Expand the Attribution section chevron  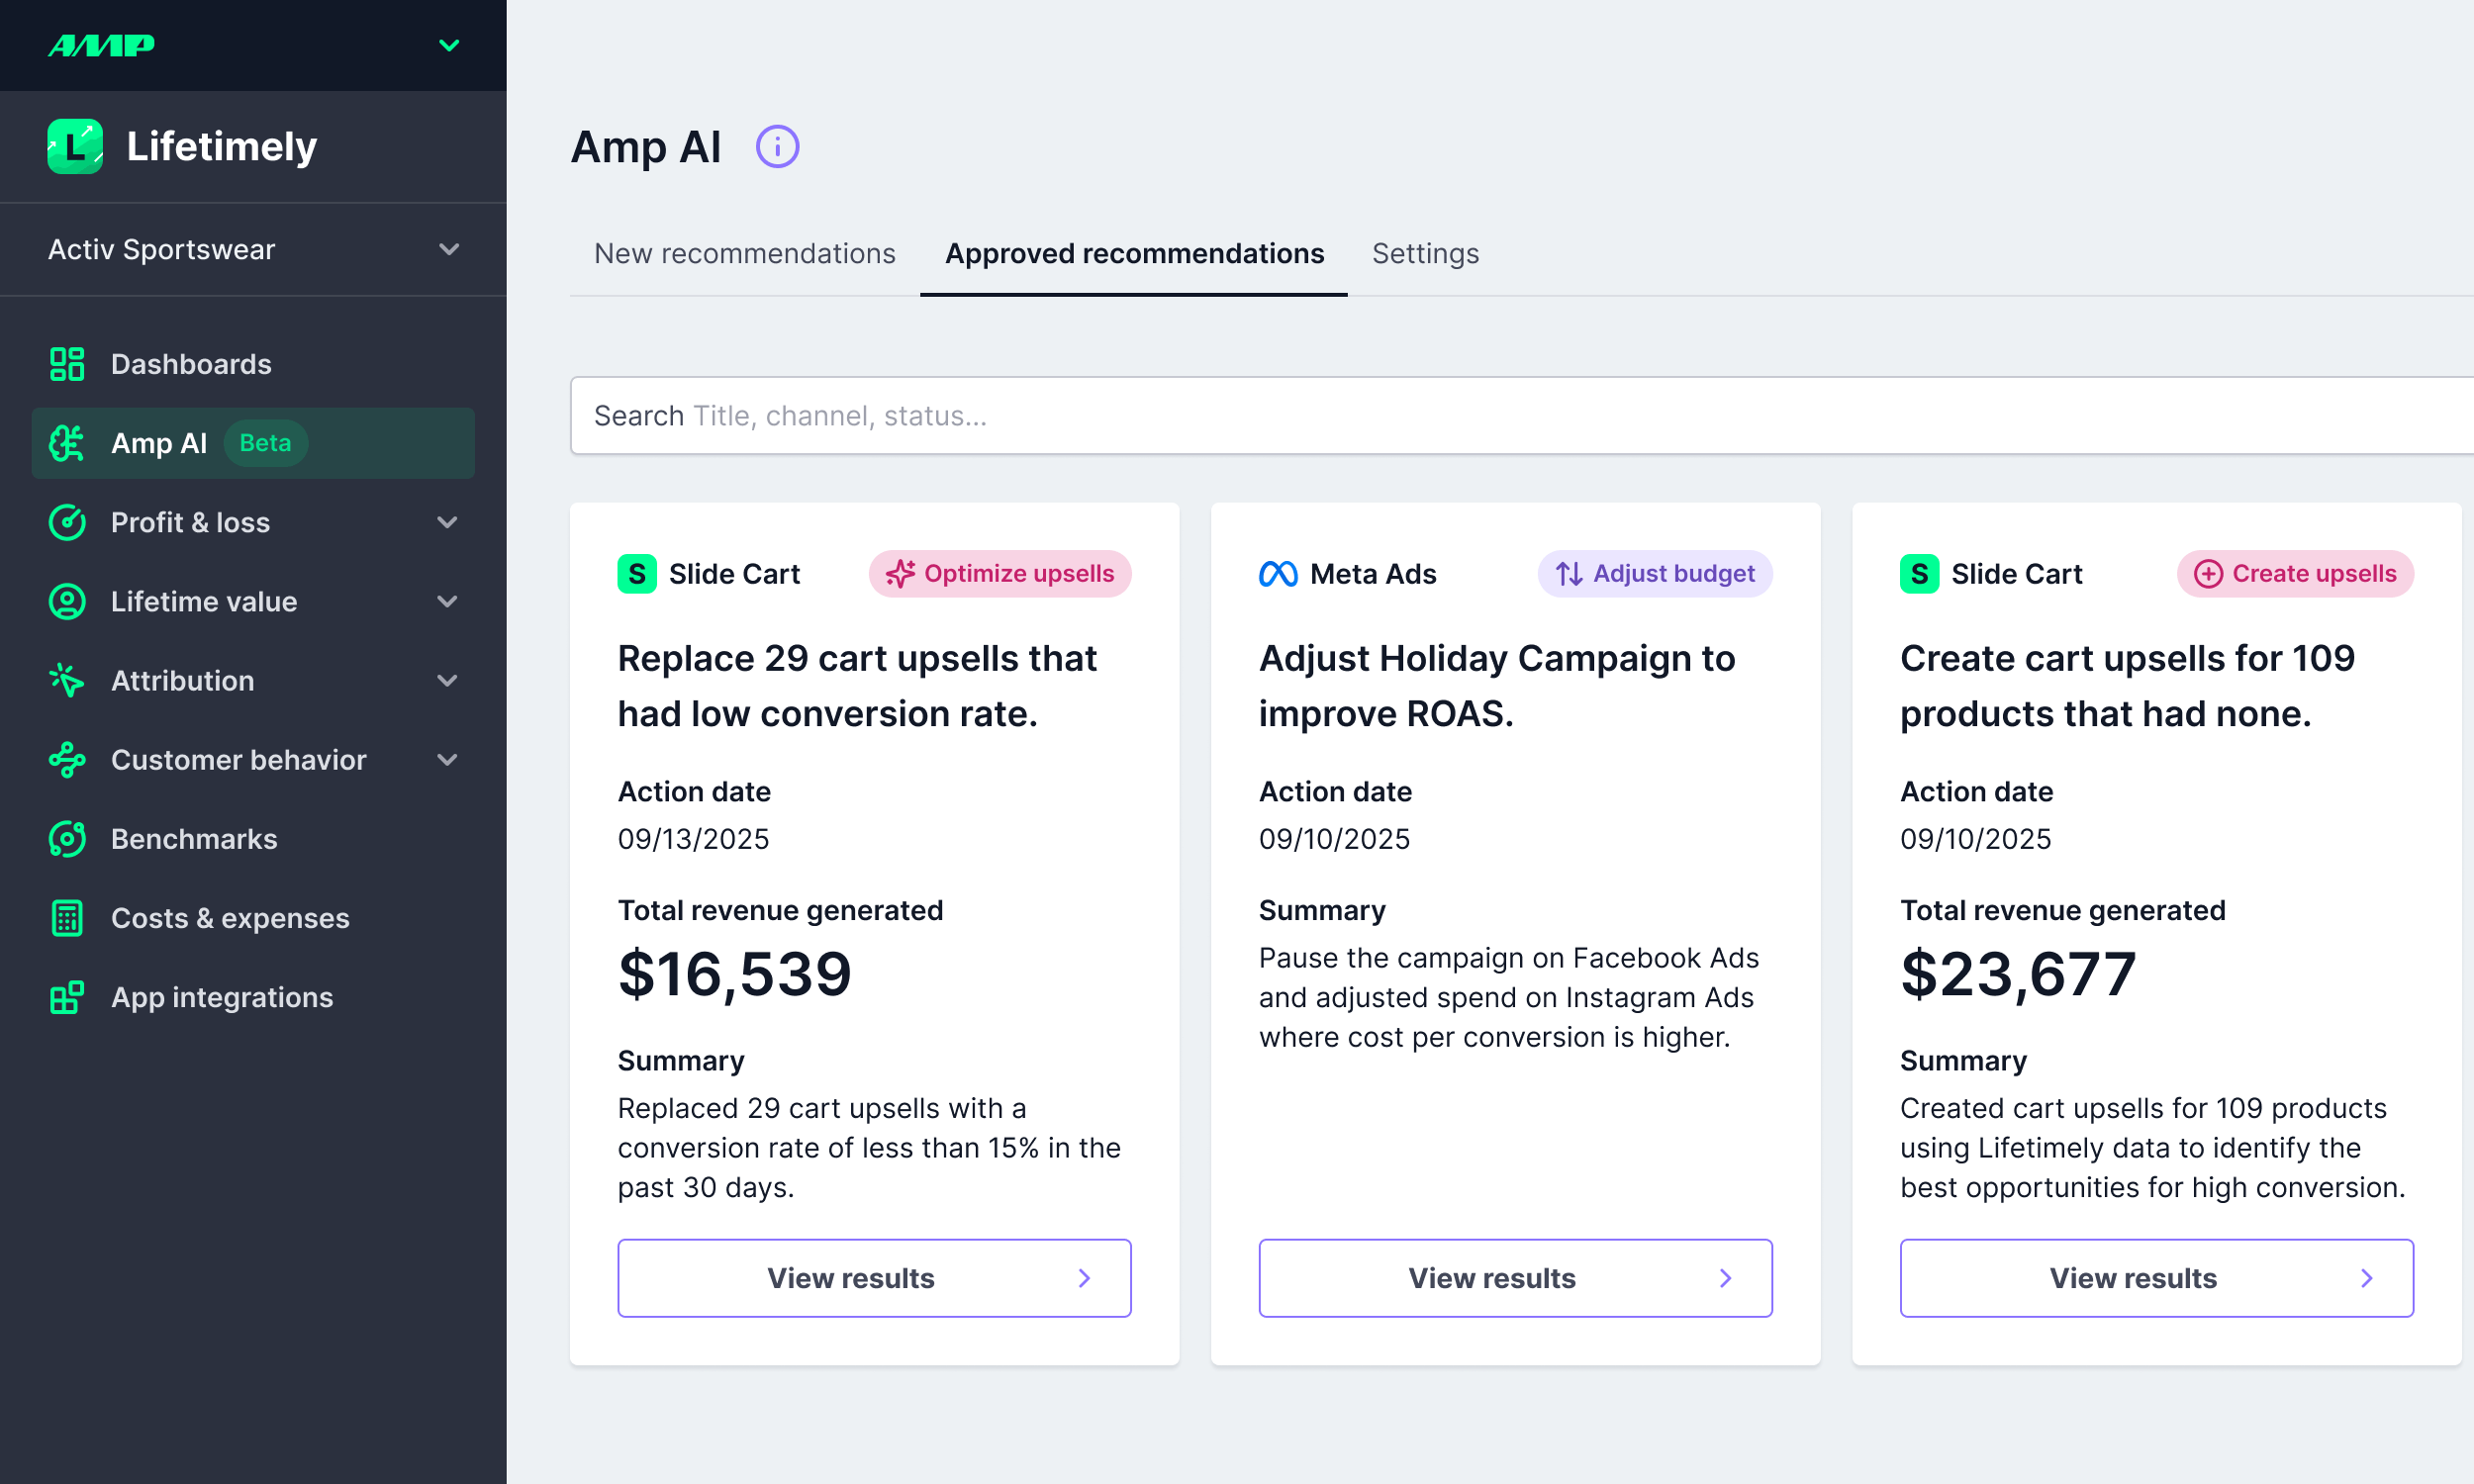pos(447,681)
